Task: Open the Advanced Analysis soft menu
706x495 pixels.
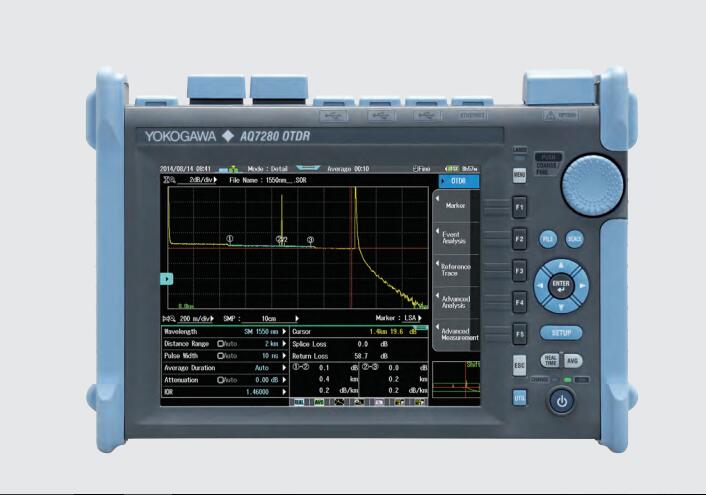Action: [x=455, y=302]
